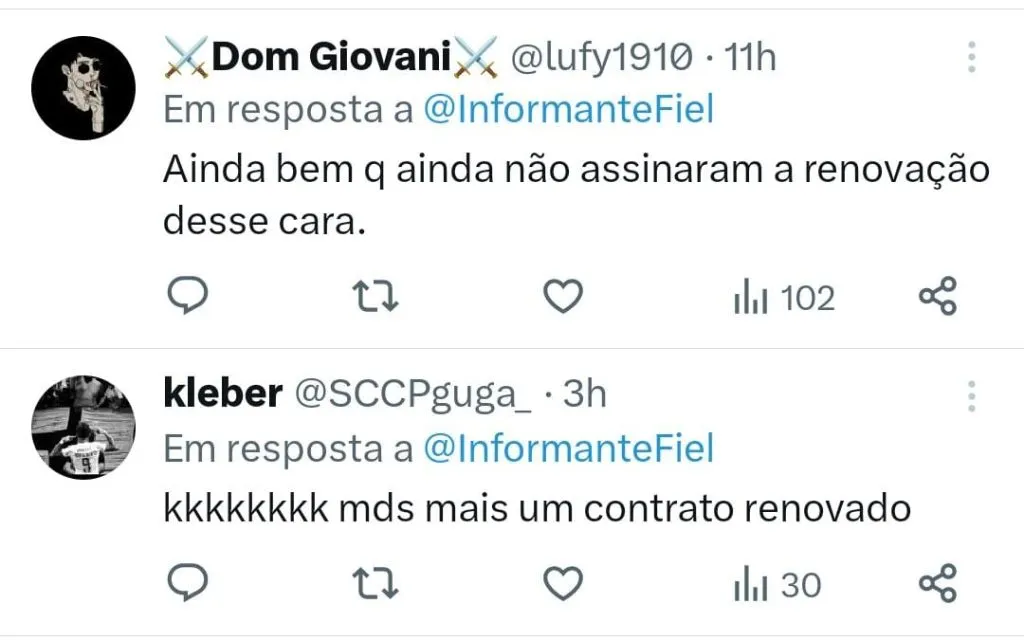Open Dom Giovani's profile picture
The image size is (1024, 640).
coord(82,90)
